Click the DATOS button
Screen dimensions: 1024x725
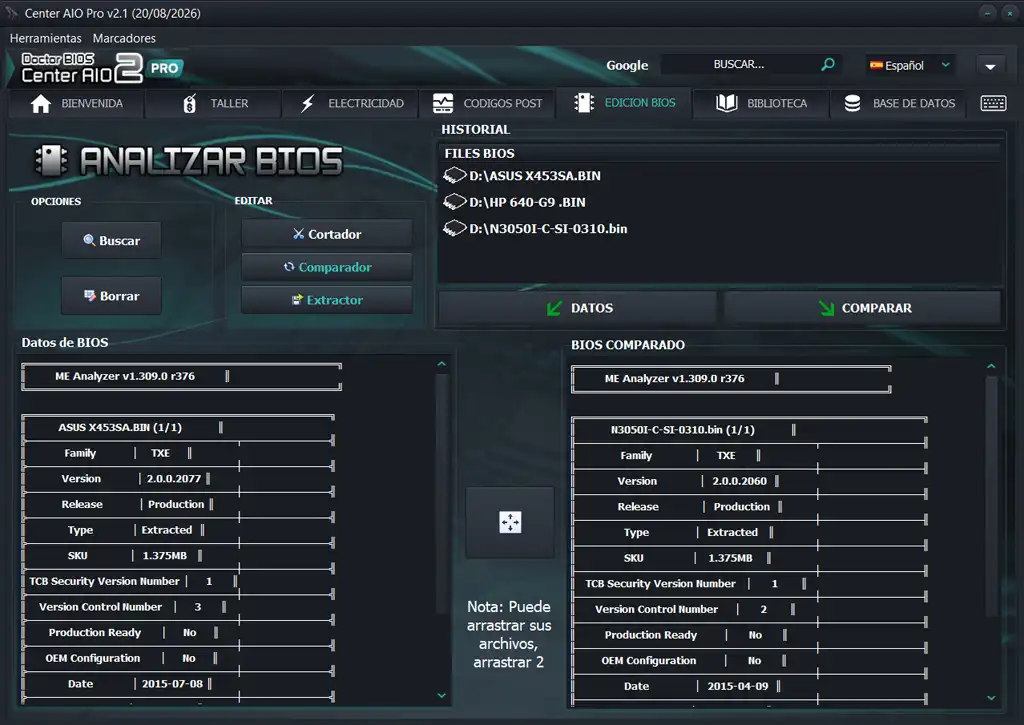coord(578,308)
